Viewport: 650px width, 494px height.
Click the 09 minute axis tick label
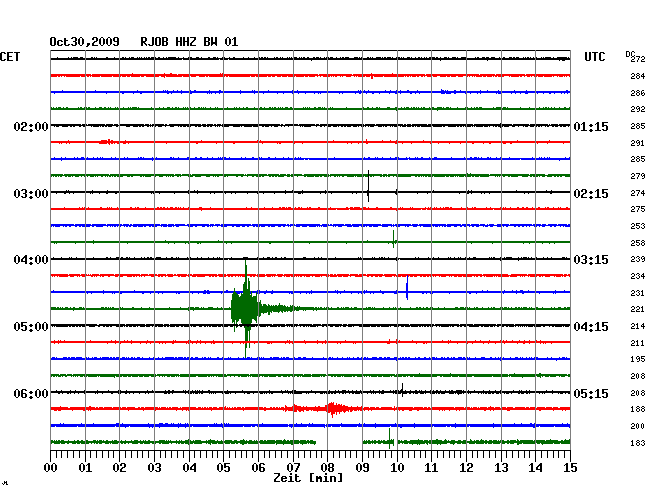(362, 468)
